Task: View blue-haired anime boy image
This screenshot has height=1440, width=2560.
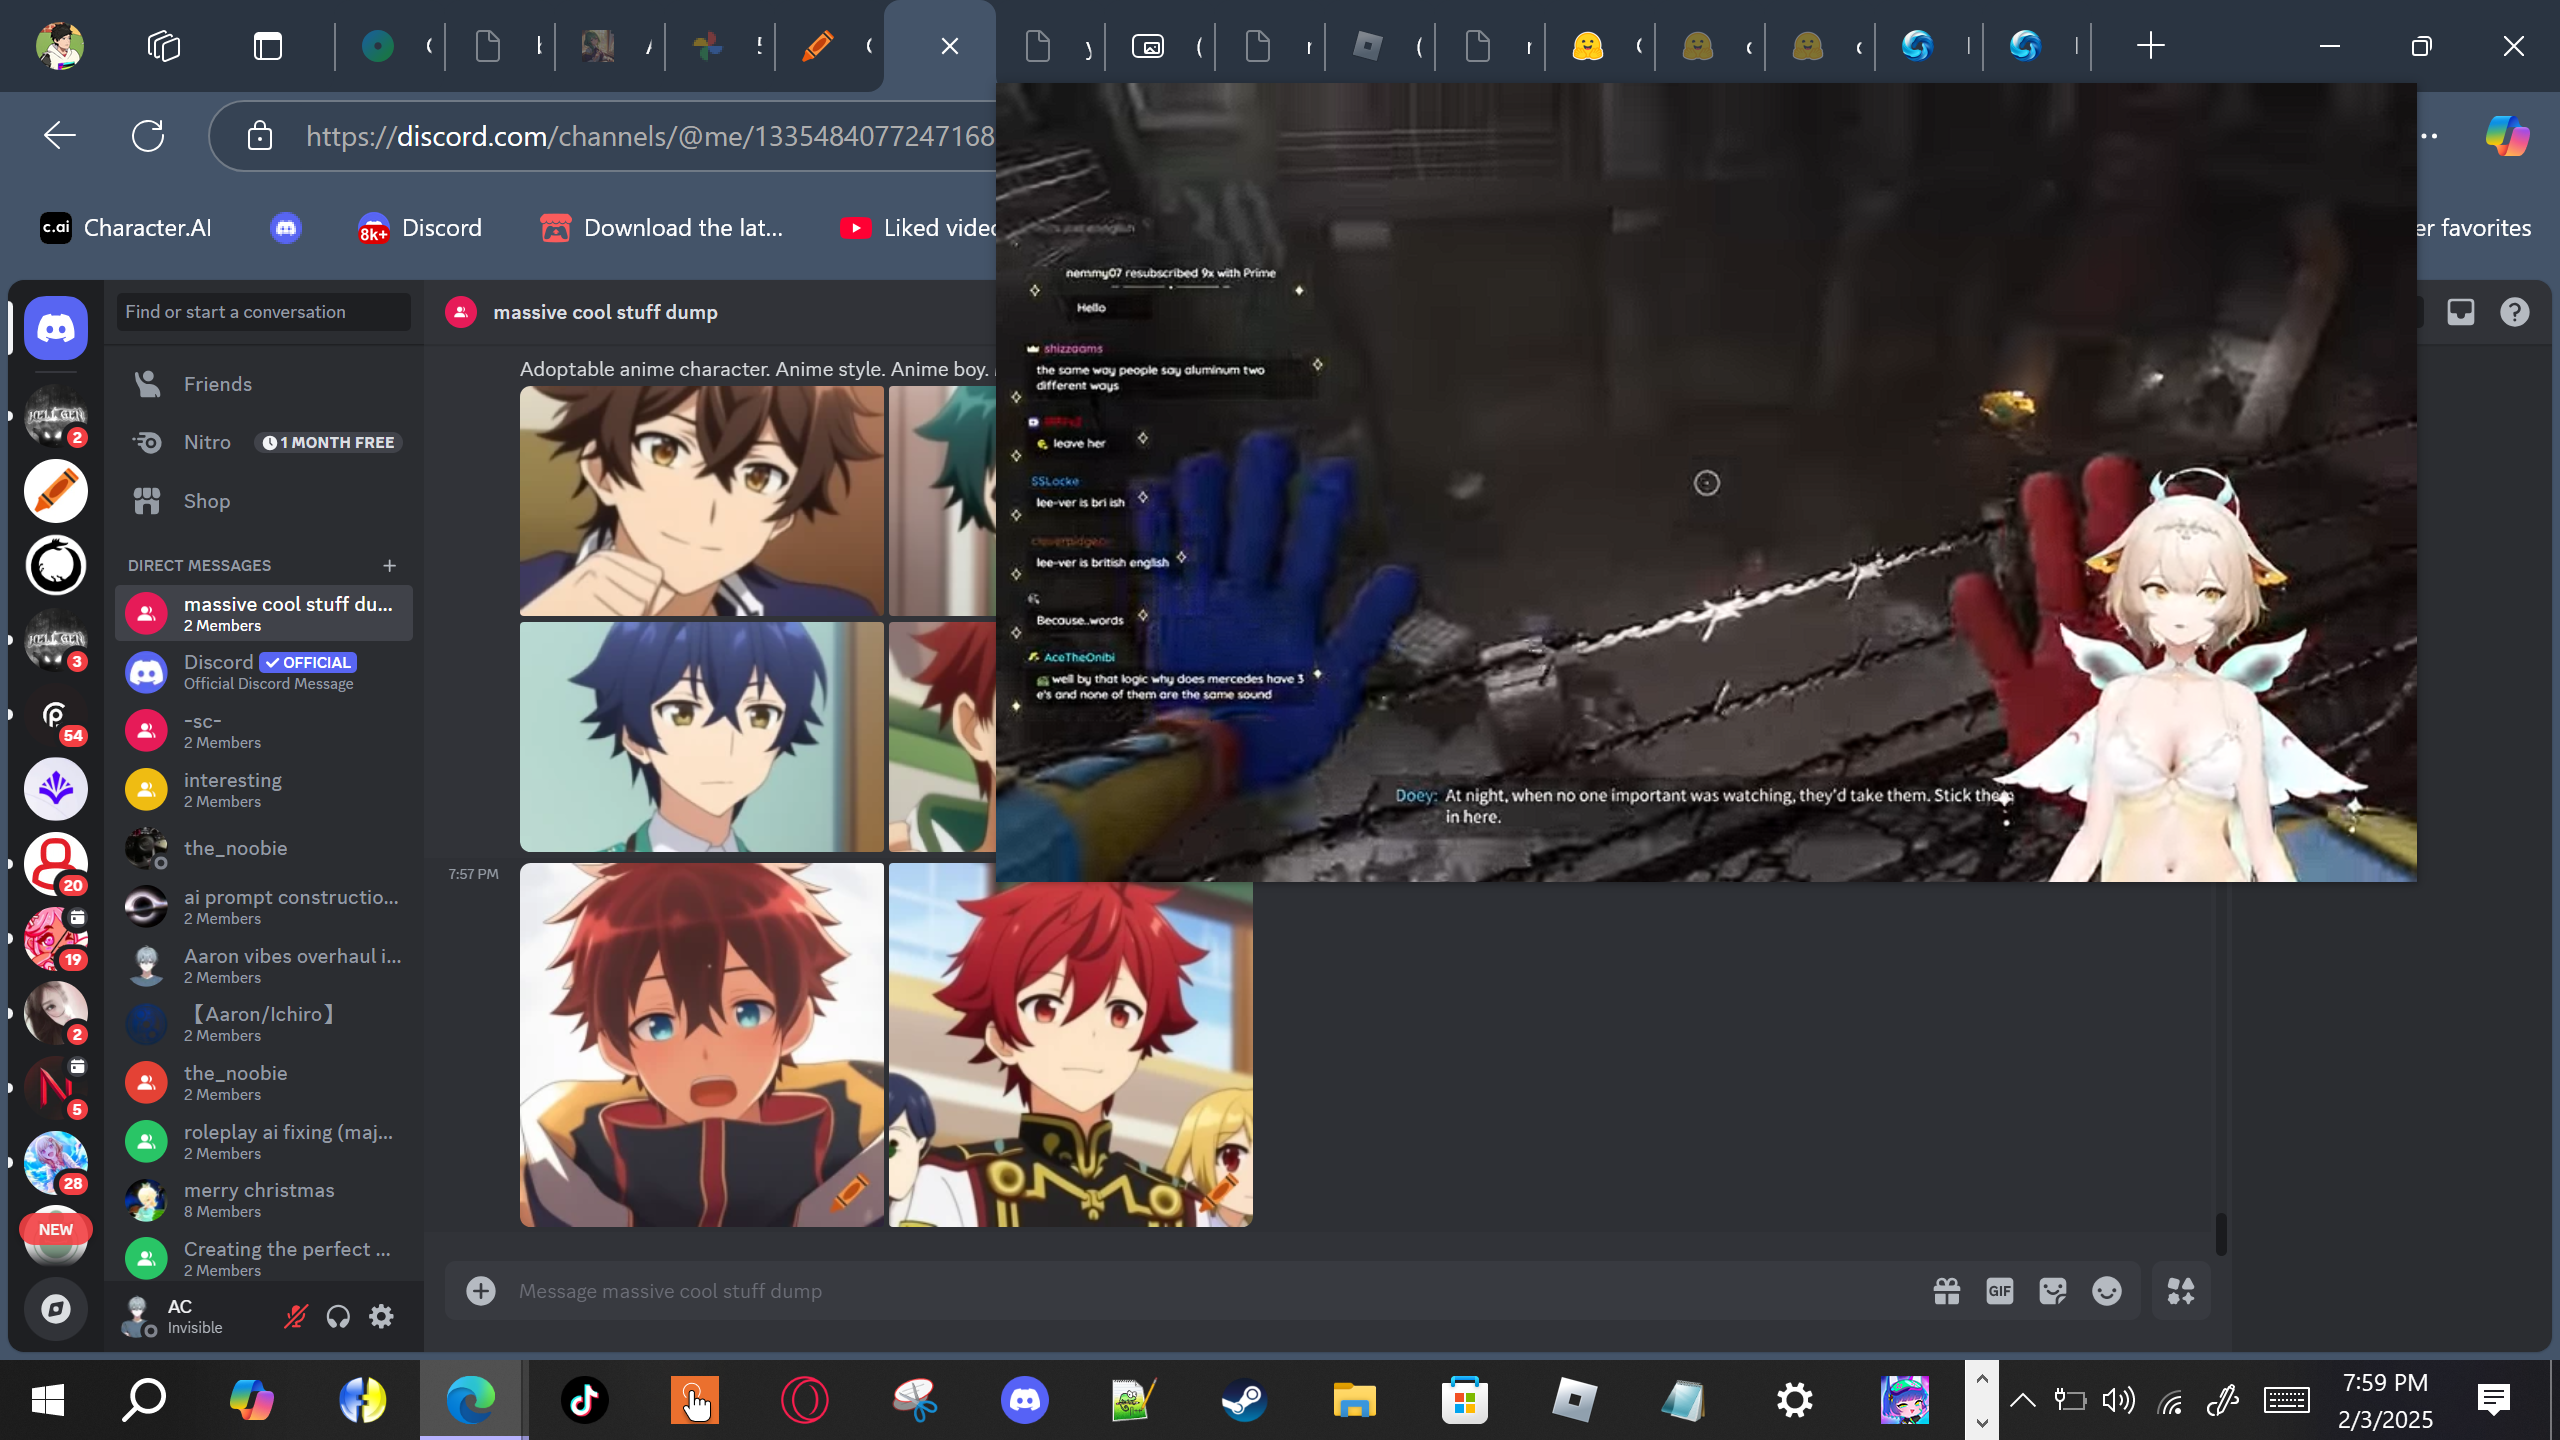Action: pos(702,737)
